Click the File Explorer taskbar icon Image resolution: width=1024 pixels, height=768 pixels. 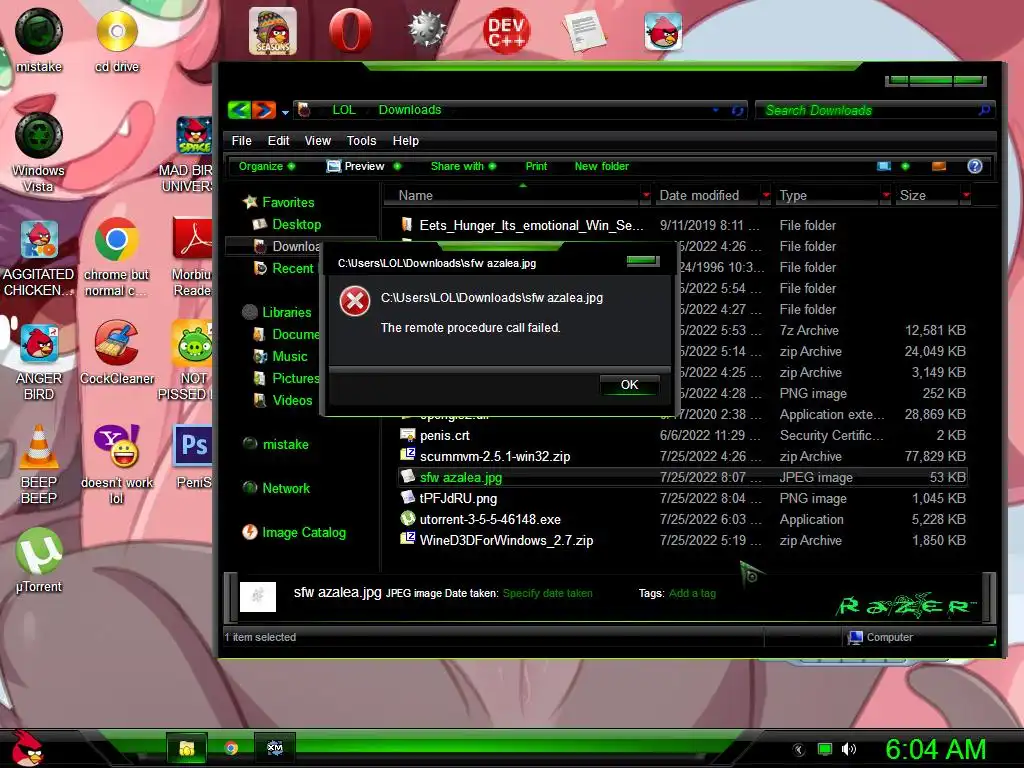187,748
